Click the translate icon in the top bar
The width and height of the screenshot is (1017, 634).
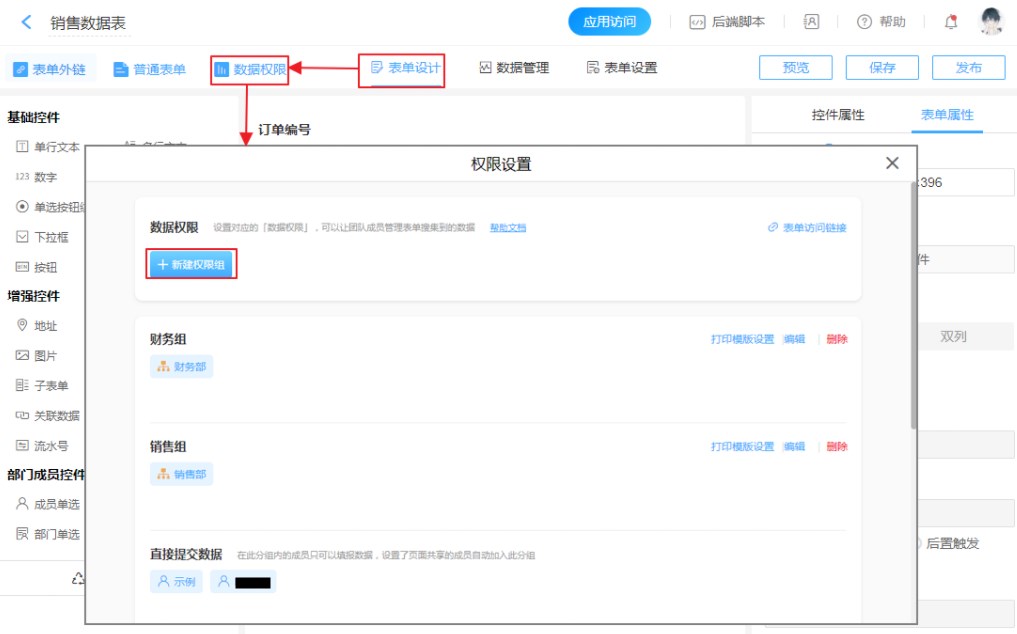811,22
